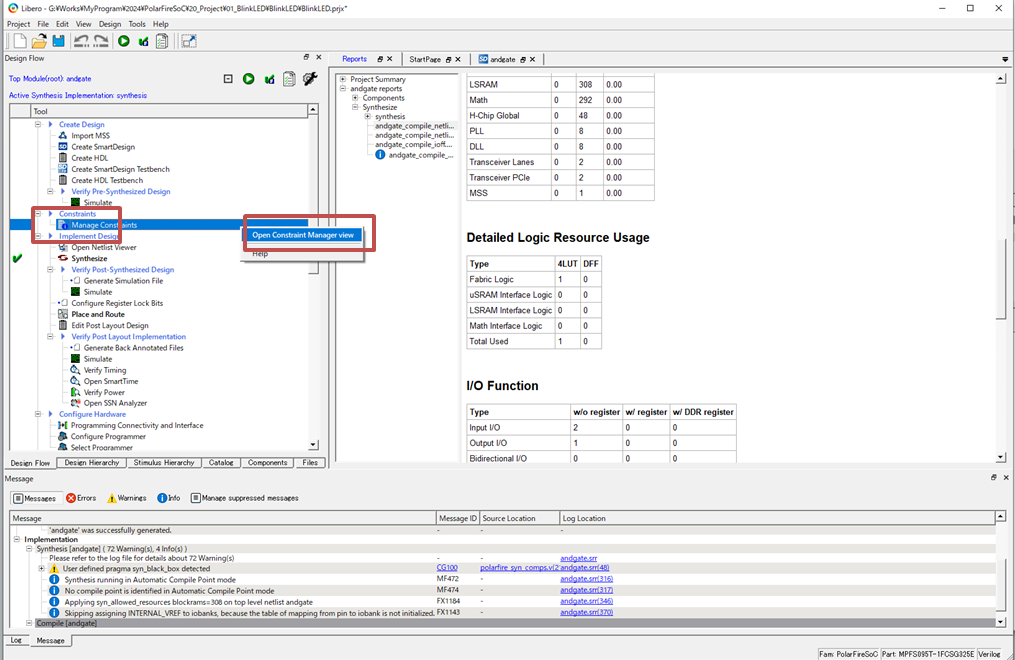1015x660 pixels.
Task: Click the Redo arrow in the toolbar
Action: [101, 41]
